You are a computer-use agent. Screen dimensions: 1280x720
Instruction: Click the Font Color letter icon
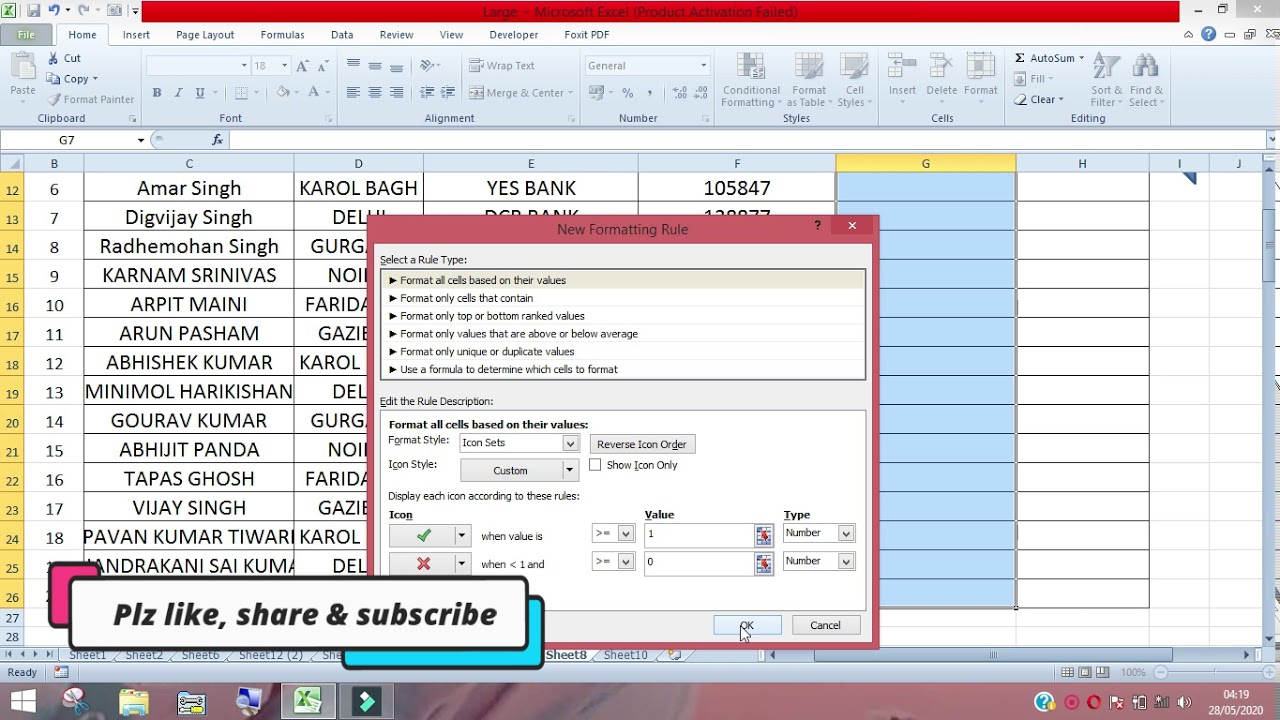coord(313,93)
